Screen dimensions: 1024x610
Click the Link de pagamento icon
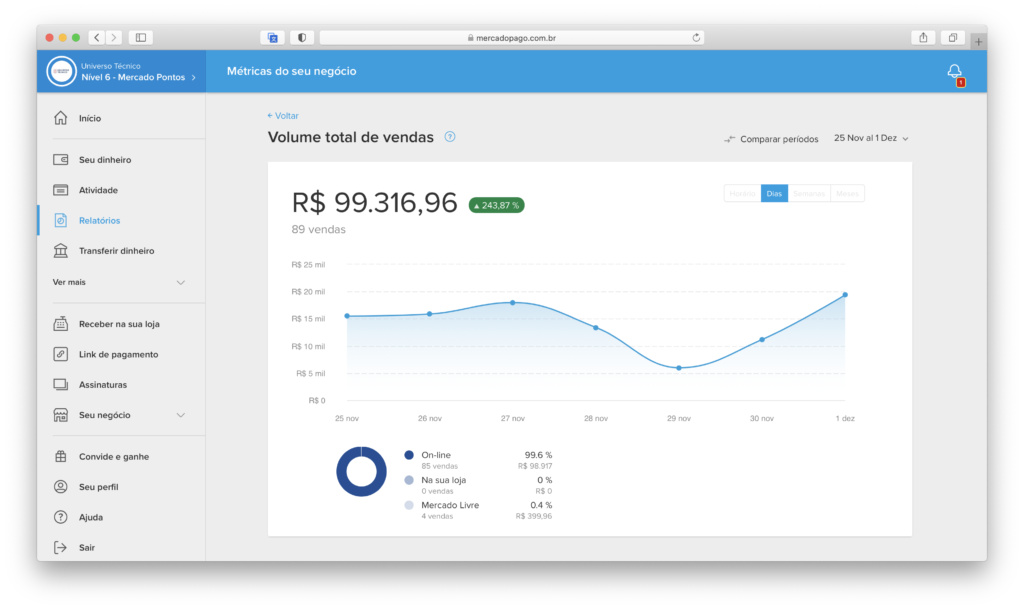61,354
